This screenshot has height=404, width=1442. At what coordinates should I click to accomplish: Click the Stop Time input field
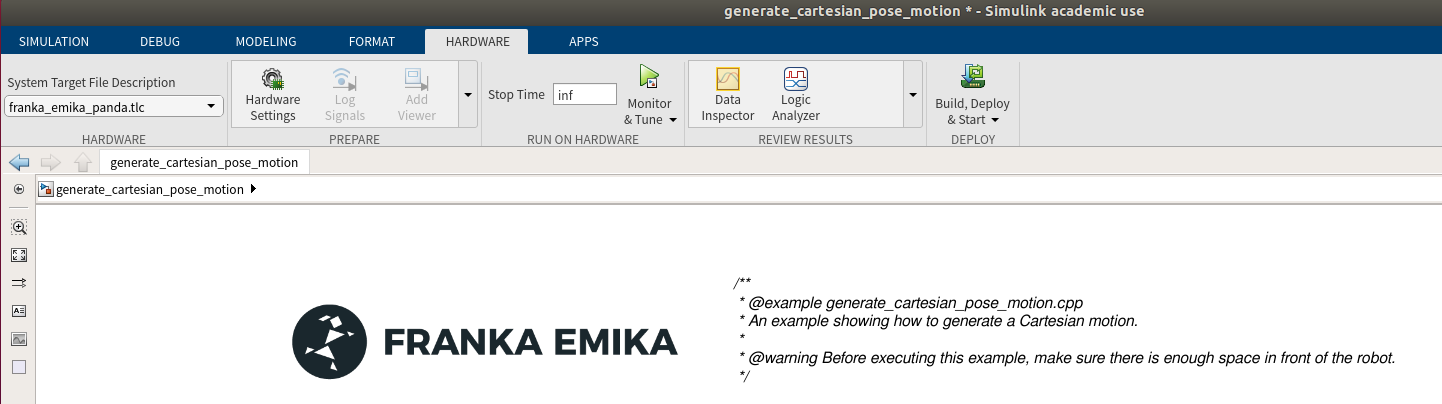click(x=585, y=94)
